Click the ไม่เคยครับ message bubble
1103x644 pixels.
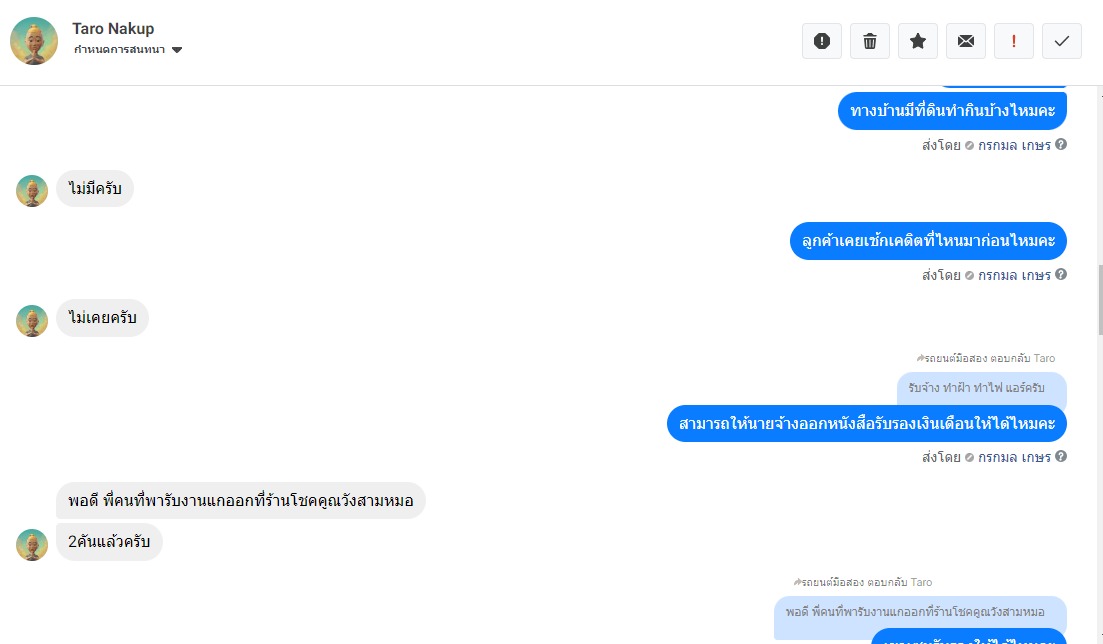click(x=102, y=318)
